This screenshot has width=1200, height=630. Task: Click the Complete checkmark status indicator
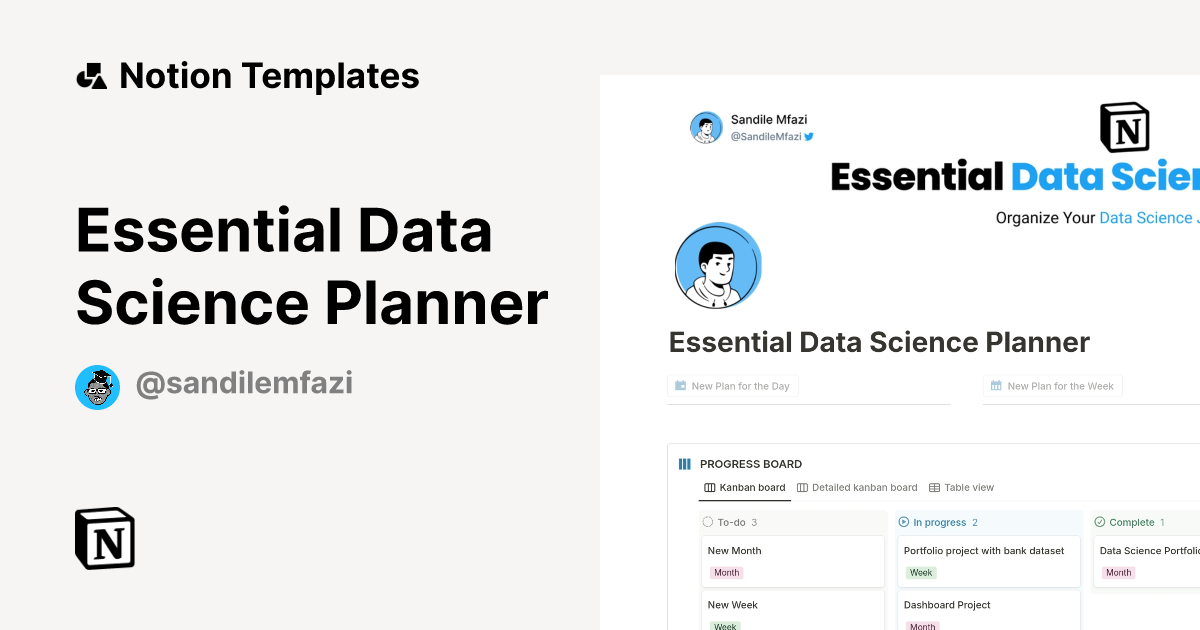pos(1100,522)
